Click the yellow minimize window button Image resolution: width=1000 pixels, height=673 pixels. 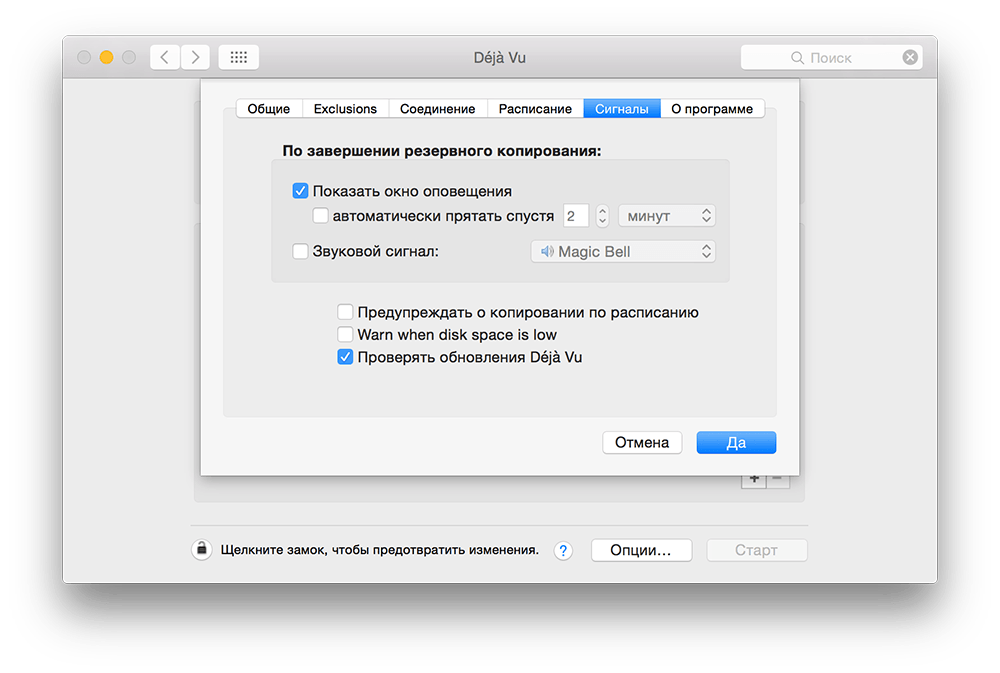(107, 57)
